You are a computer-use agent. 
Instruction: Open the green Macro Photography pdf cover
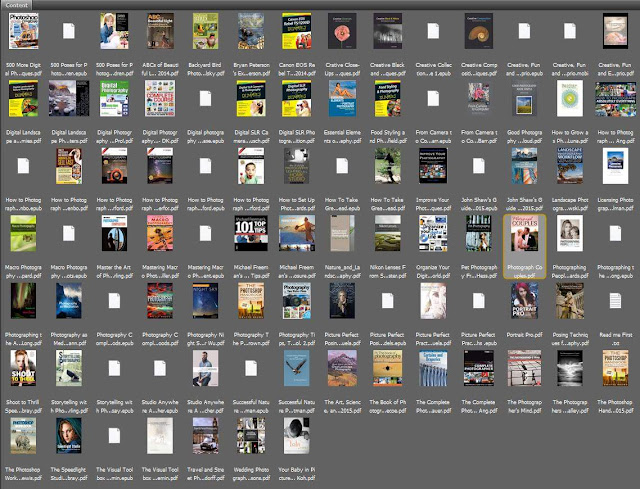(x=23, y=233)
